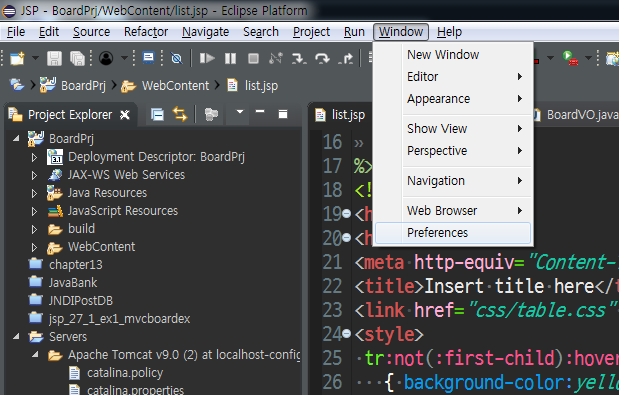Open dropdown next to user profile icon

(x=124, y=58)
